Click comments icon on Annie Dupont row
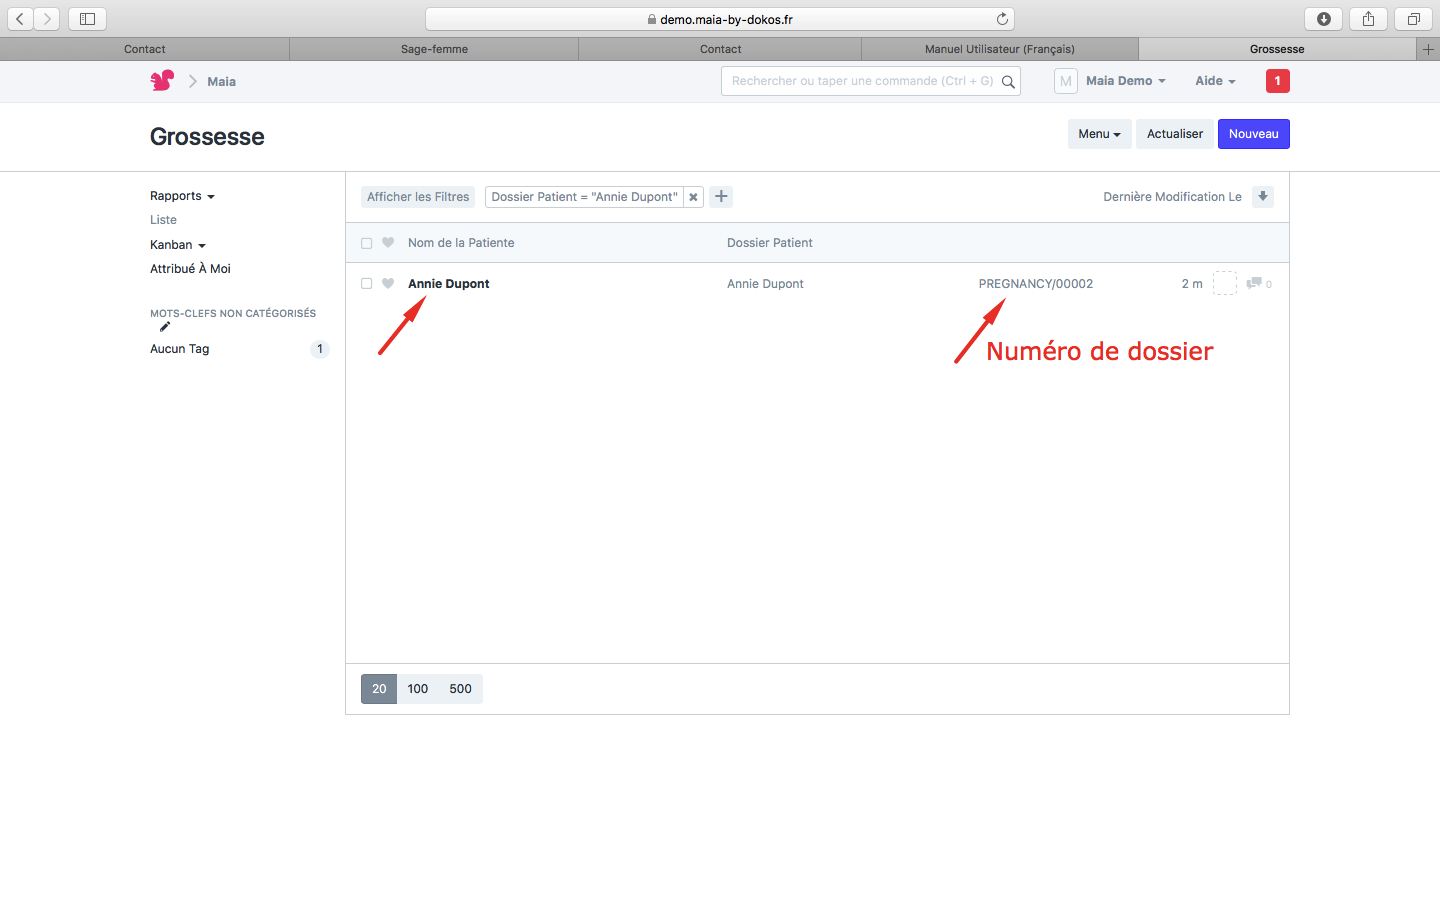This screenshot has height=900, width=1440. (x=1254, y=284)
